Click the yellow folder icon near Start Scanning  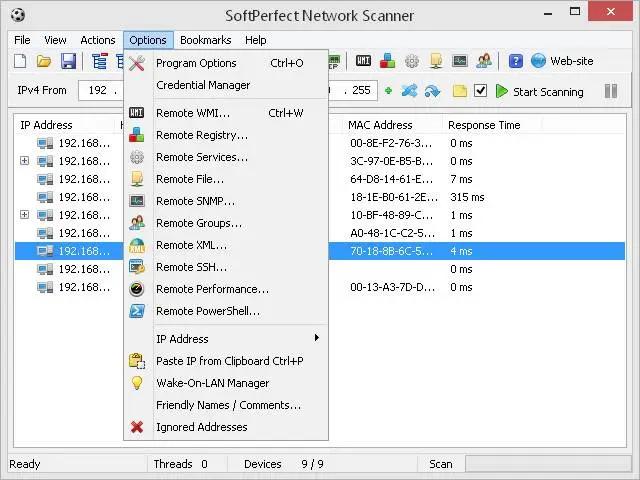click(460, 91)
